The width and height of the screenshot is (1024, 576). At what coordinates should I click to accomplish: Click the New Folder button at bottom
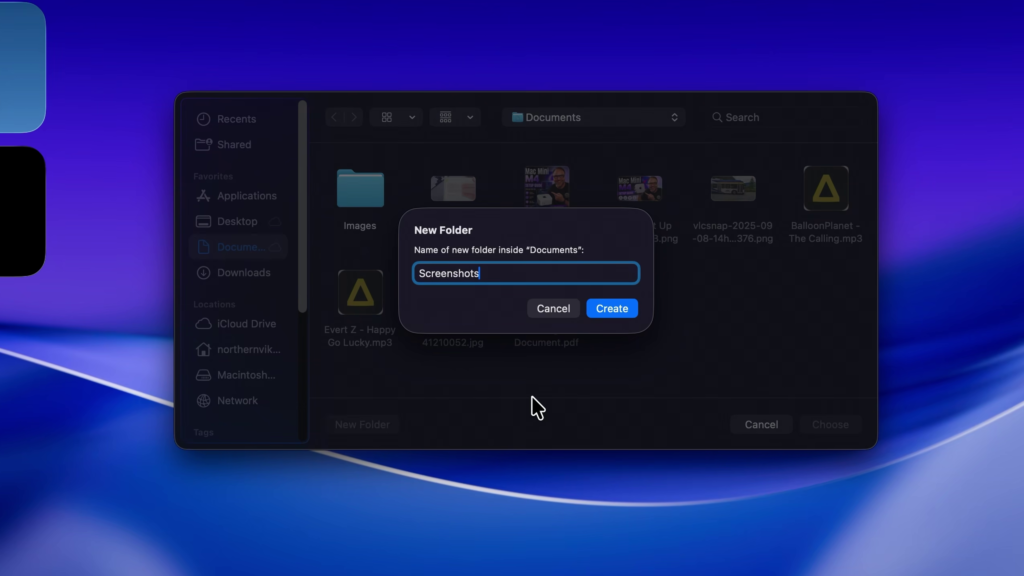coord(362,424)
